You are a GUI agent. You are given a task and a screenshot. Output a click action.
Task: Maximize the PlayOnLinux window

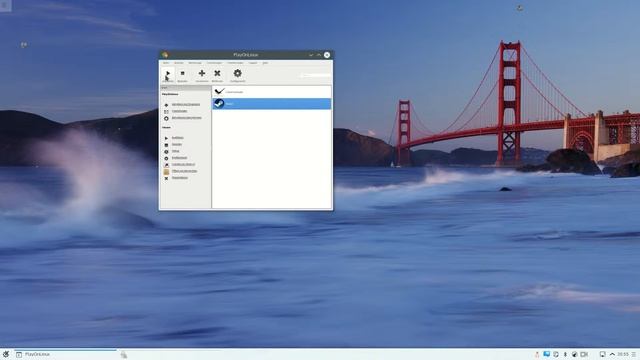click(x=319, y=55)
